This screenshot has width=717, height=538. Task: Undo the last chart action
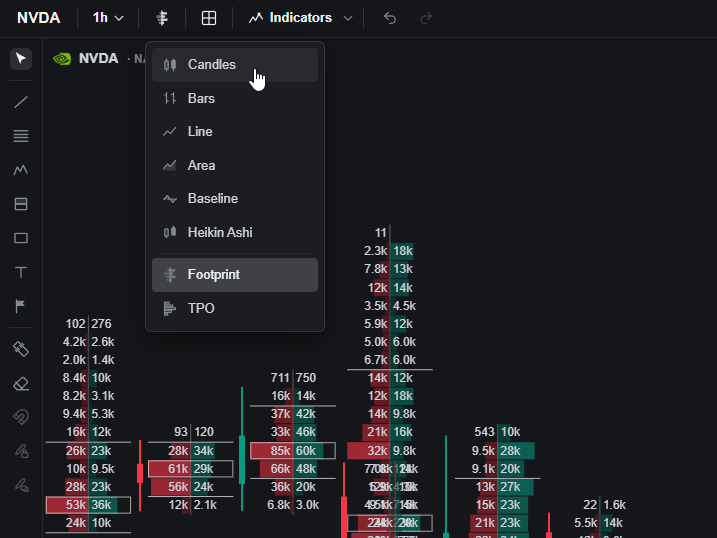(x=390, y=18)
